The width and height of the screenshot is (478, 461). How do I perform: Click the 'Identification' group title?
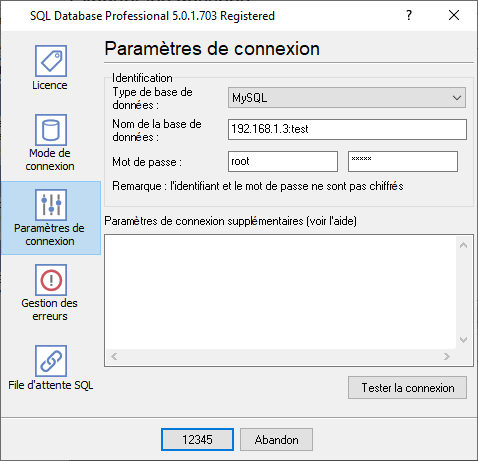[142, 78]
